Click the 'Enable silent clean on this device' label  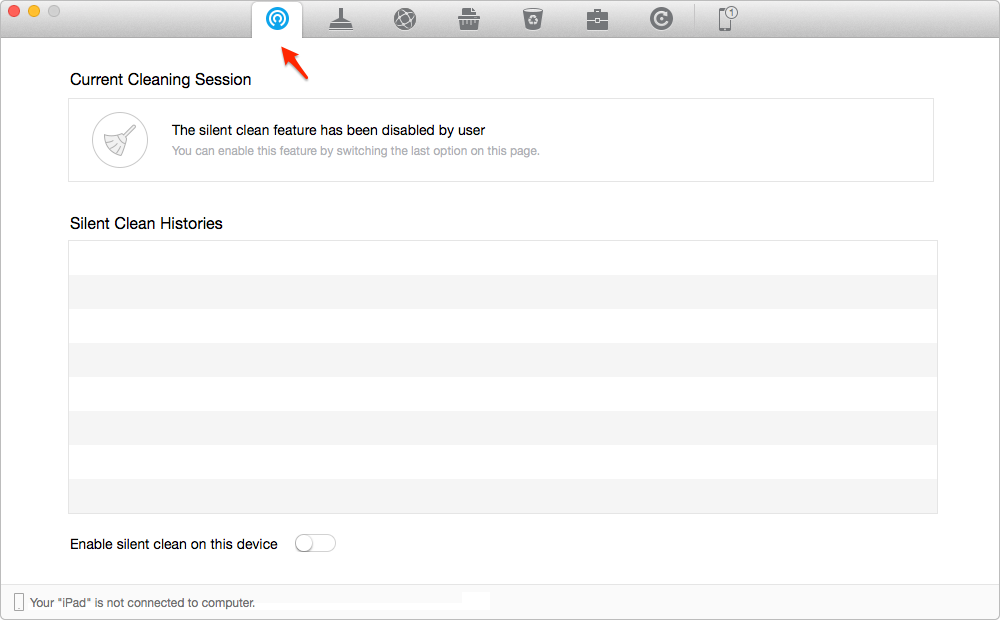[173, 544]
